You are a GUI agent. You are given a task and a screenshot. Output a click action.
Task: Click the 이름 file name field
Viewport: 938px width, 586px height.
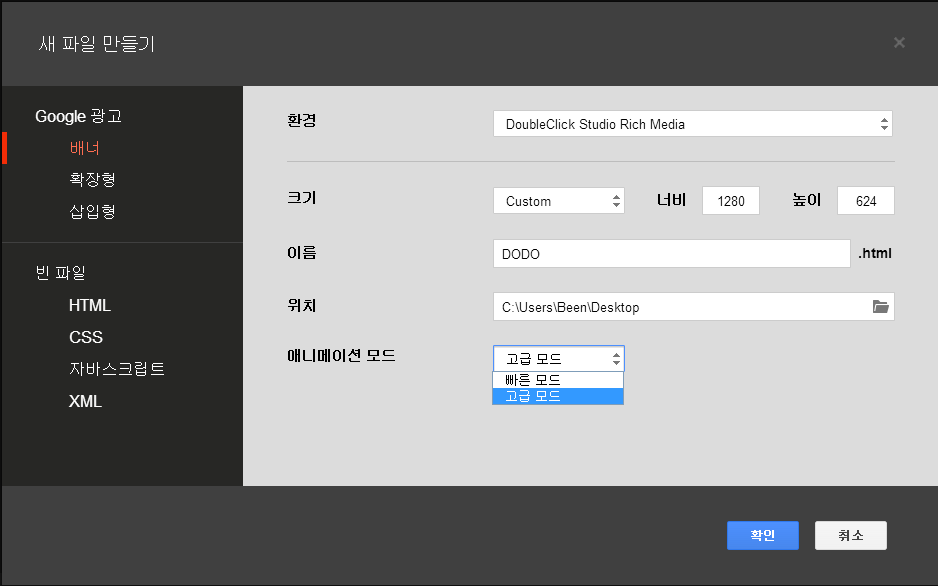[671, 254]
